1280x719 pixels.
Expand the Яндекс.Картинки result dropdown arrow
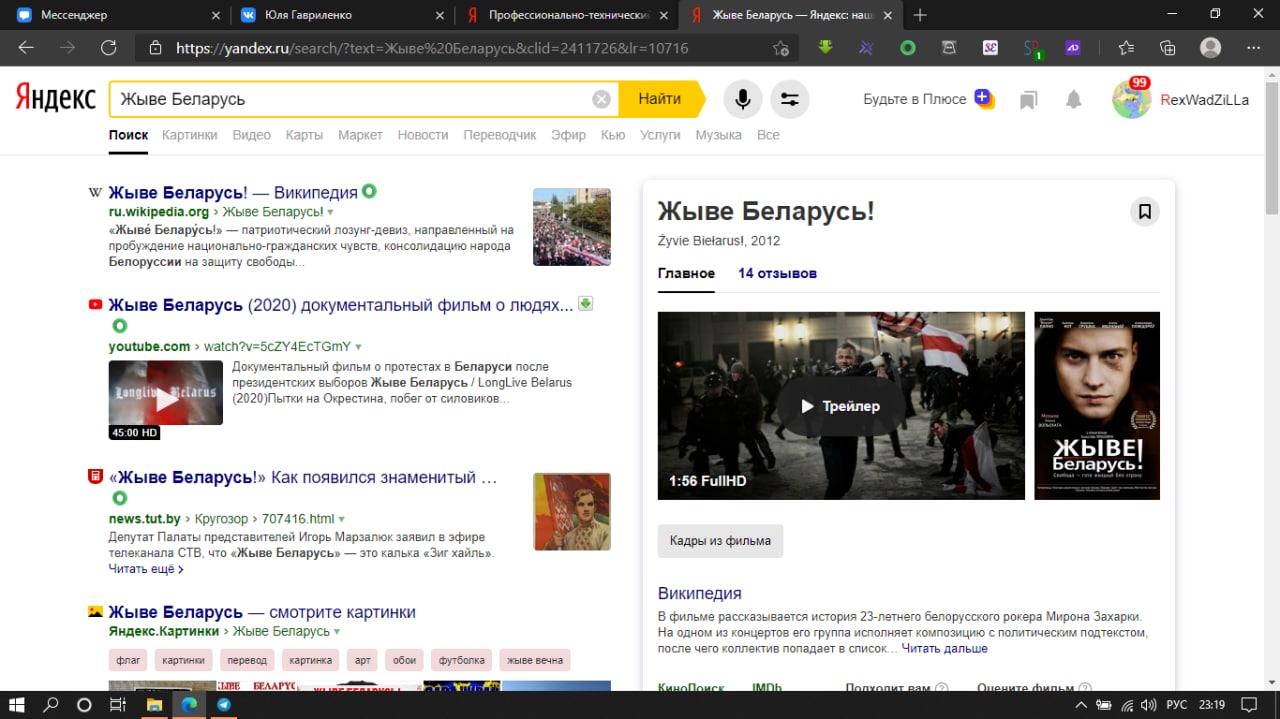337,632
